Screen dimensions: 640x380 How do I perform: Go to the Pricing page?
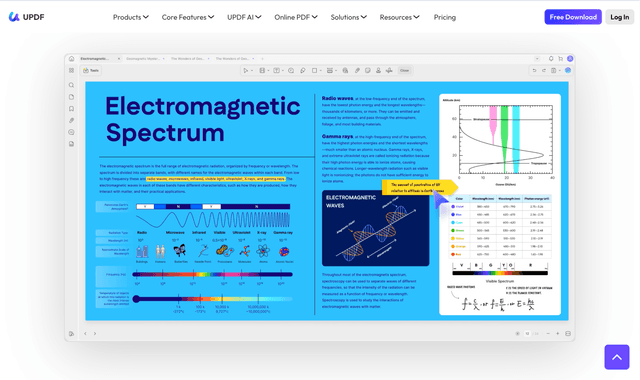(x=444, y=17)
